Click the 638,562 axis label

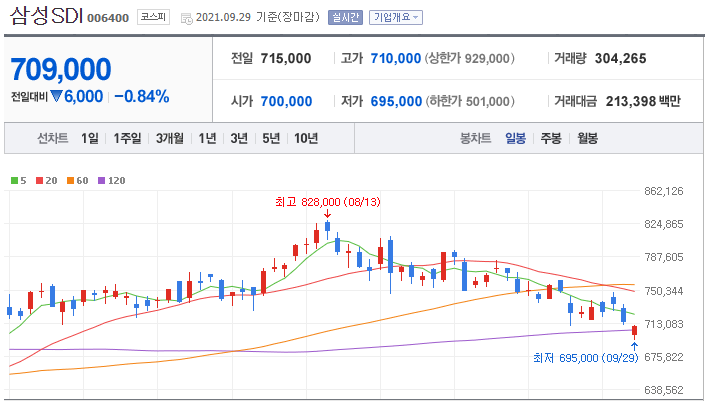[x=663, y=390]
